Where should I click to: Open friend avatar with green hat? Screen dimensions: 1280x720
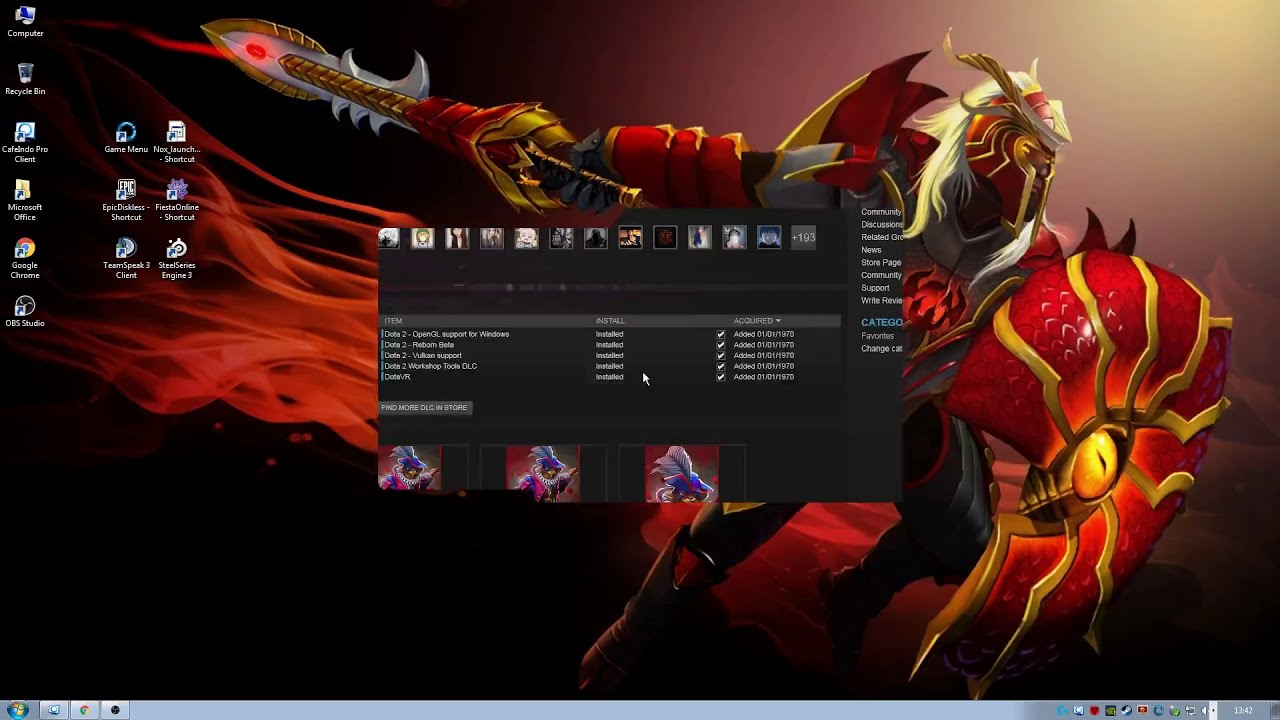point(423,238)
